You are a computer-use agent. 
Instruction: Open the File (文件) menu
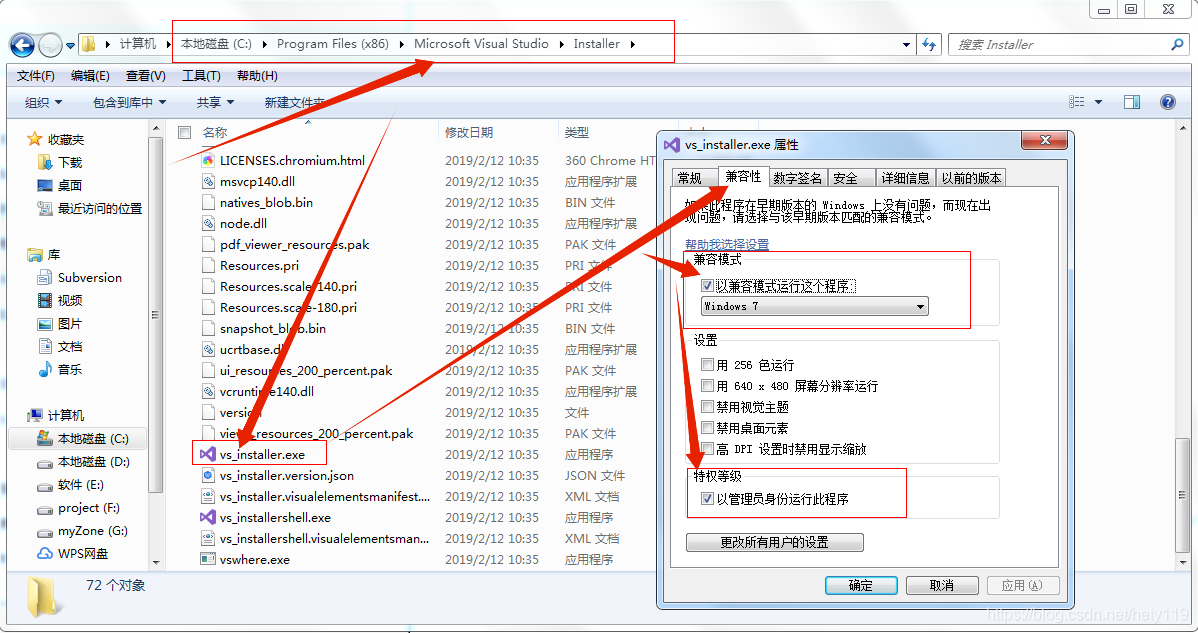36,76
